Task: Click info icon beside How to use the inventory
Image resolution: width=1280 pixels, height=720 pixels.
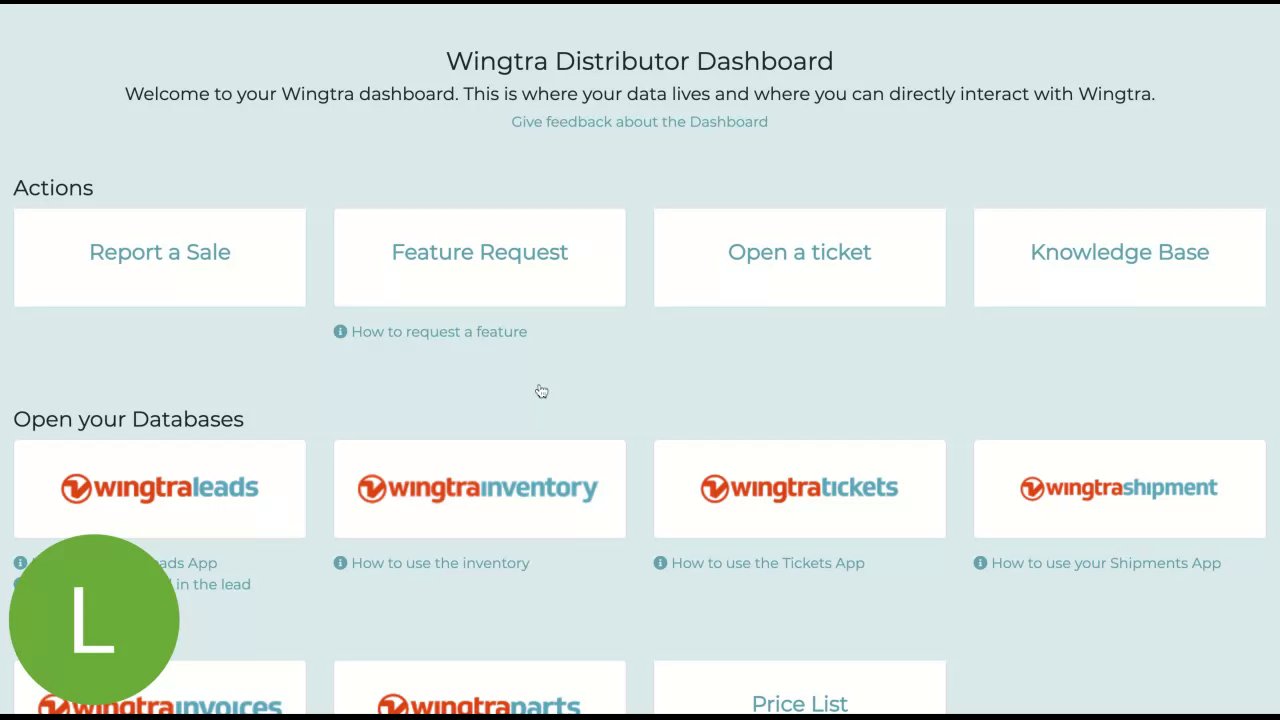Action: pyautogui.click(x=340, y=563)
